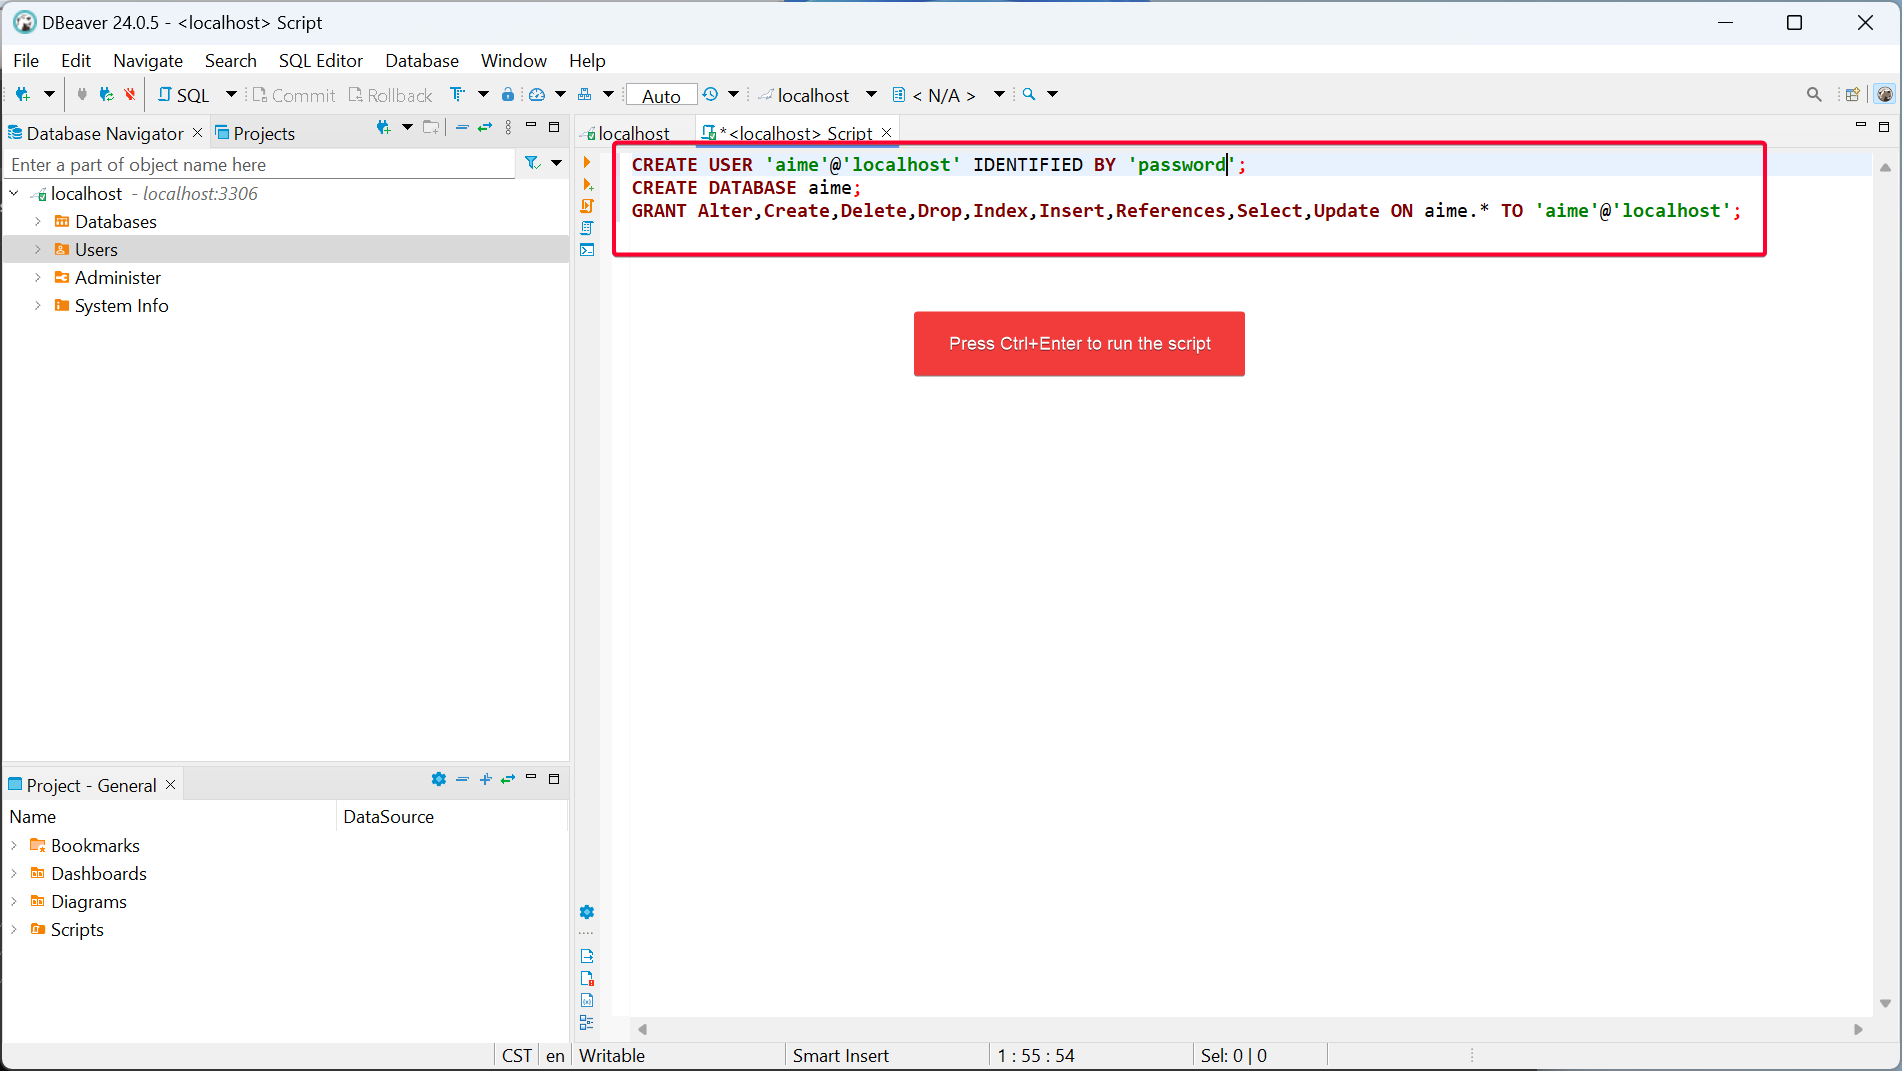Click navigator New Connection plug icon

pyautogui.click(x=383, y=127)
